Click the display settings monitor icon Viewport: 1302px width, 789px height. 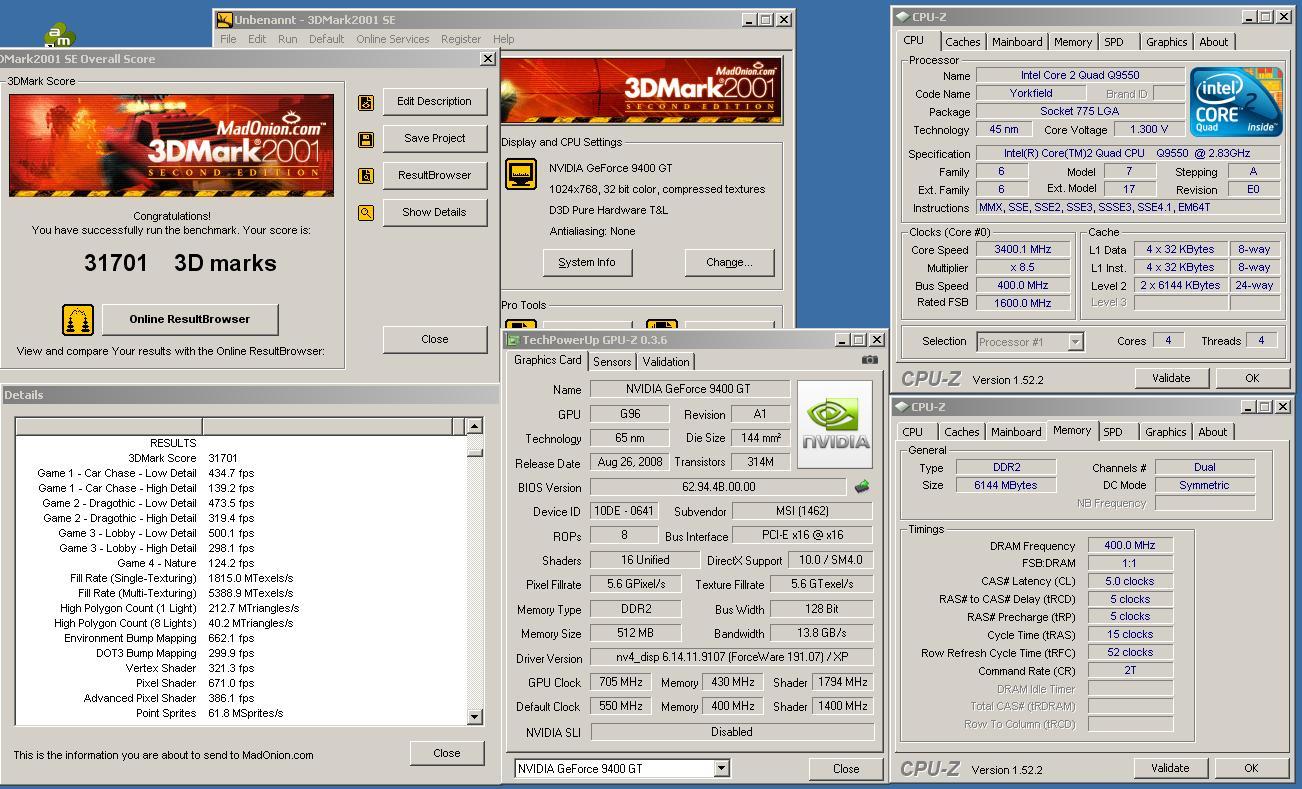(521, 174)
